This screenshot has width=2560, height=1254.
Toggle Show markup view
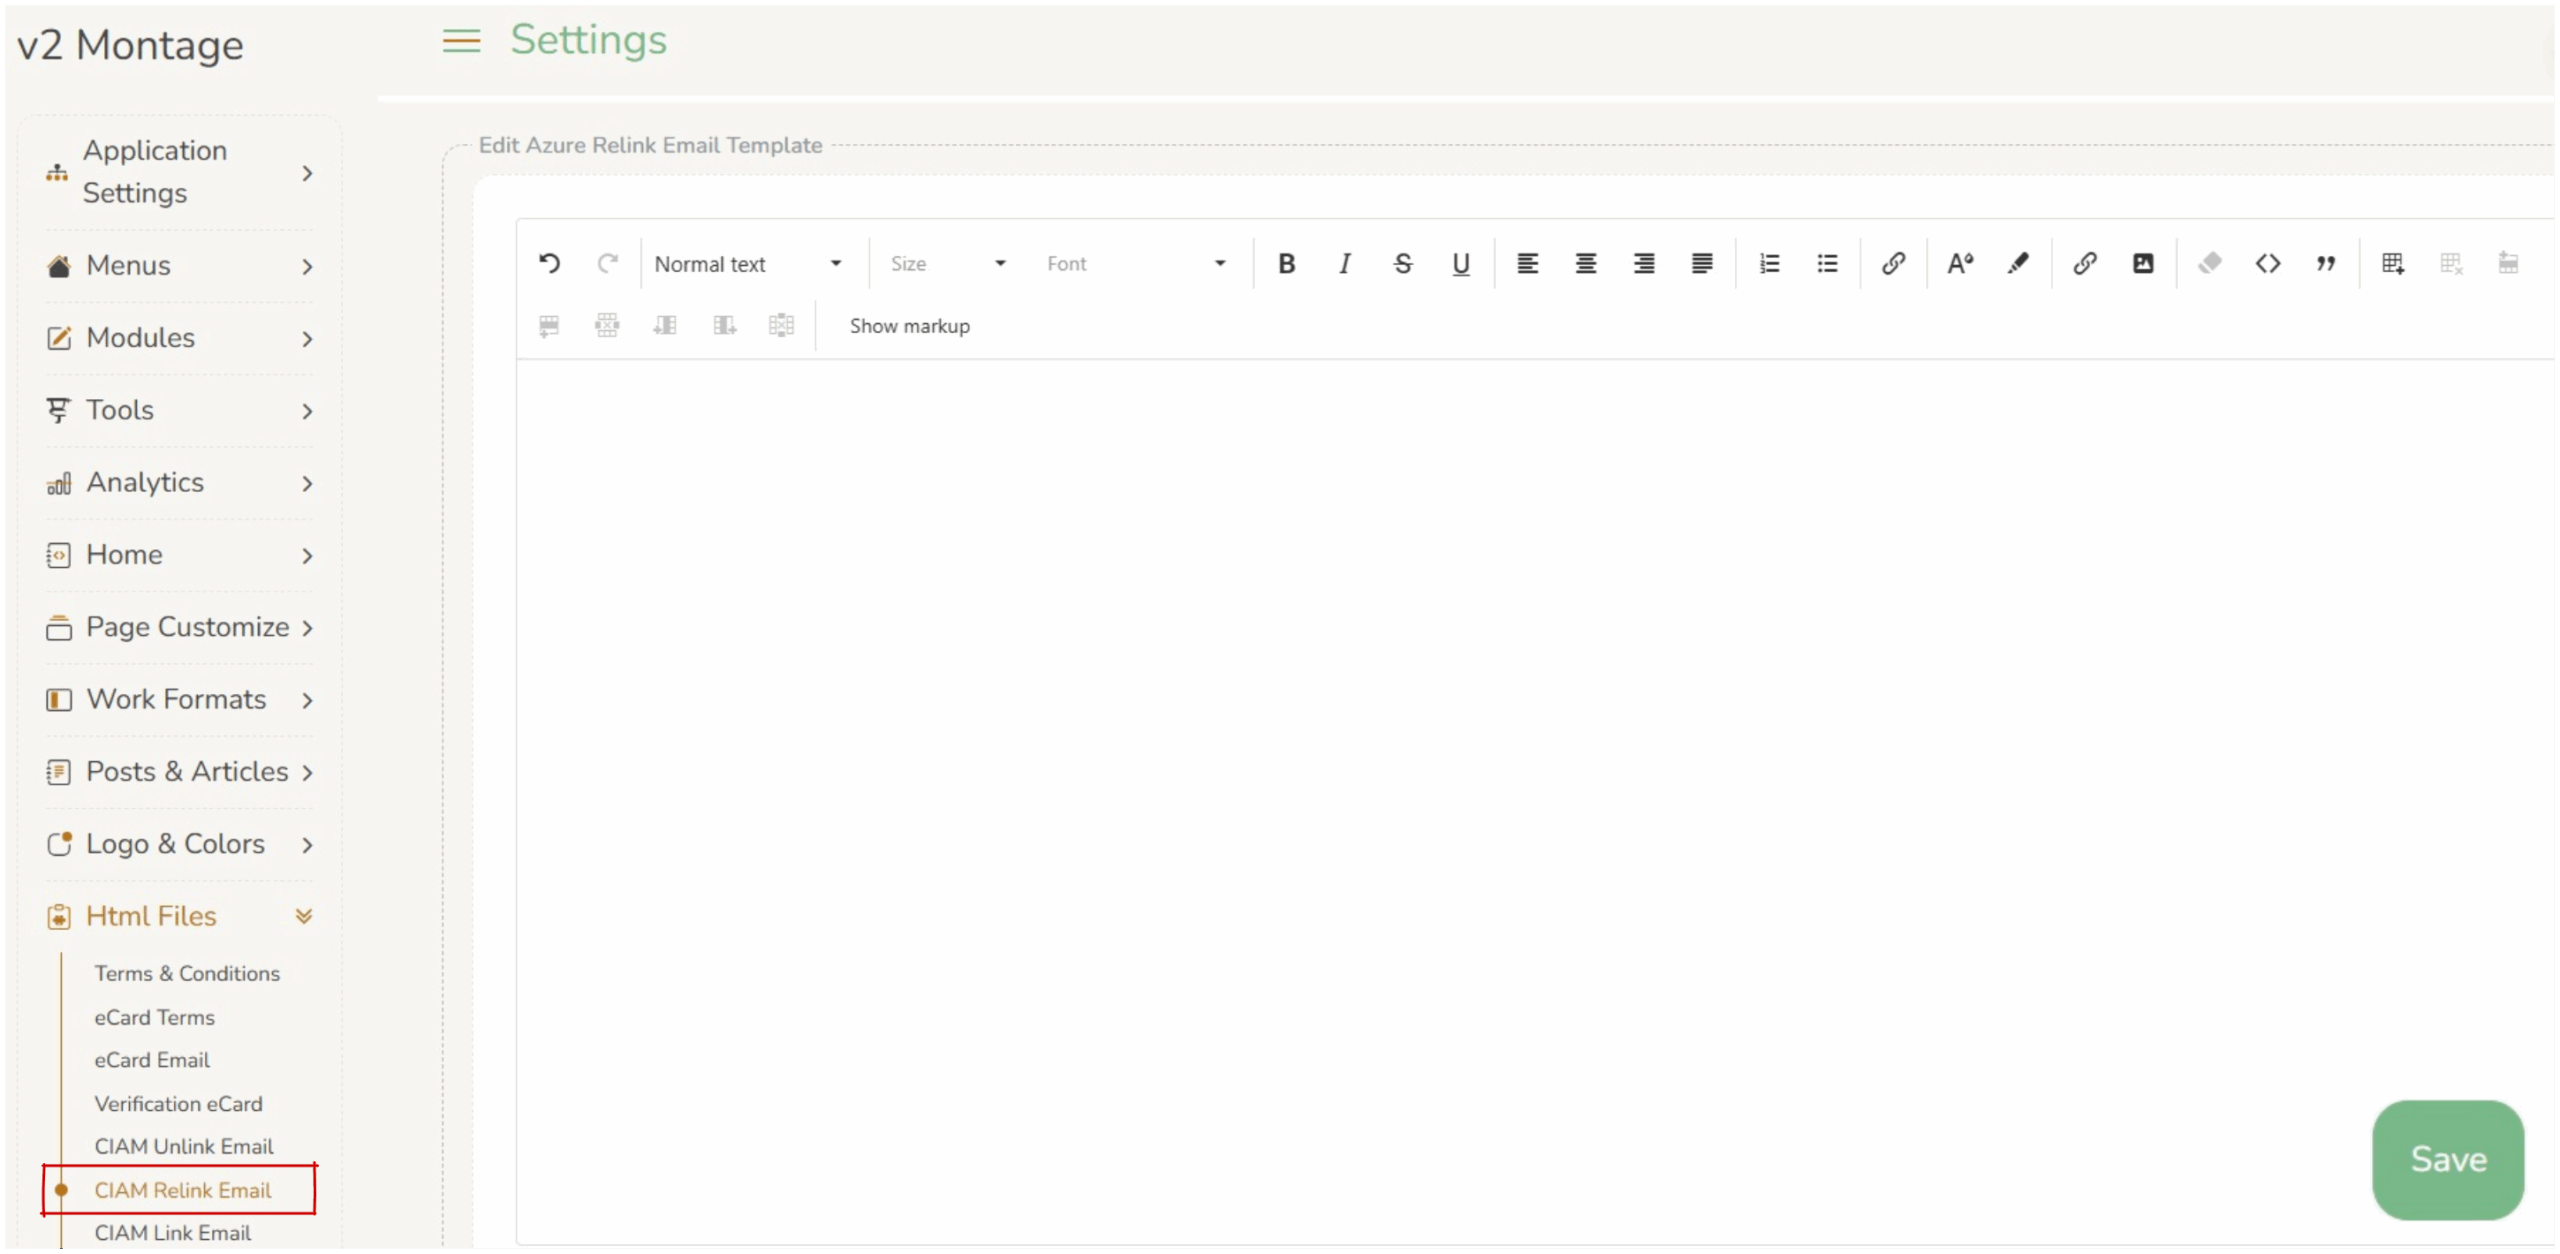(x=909, y=326)
